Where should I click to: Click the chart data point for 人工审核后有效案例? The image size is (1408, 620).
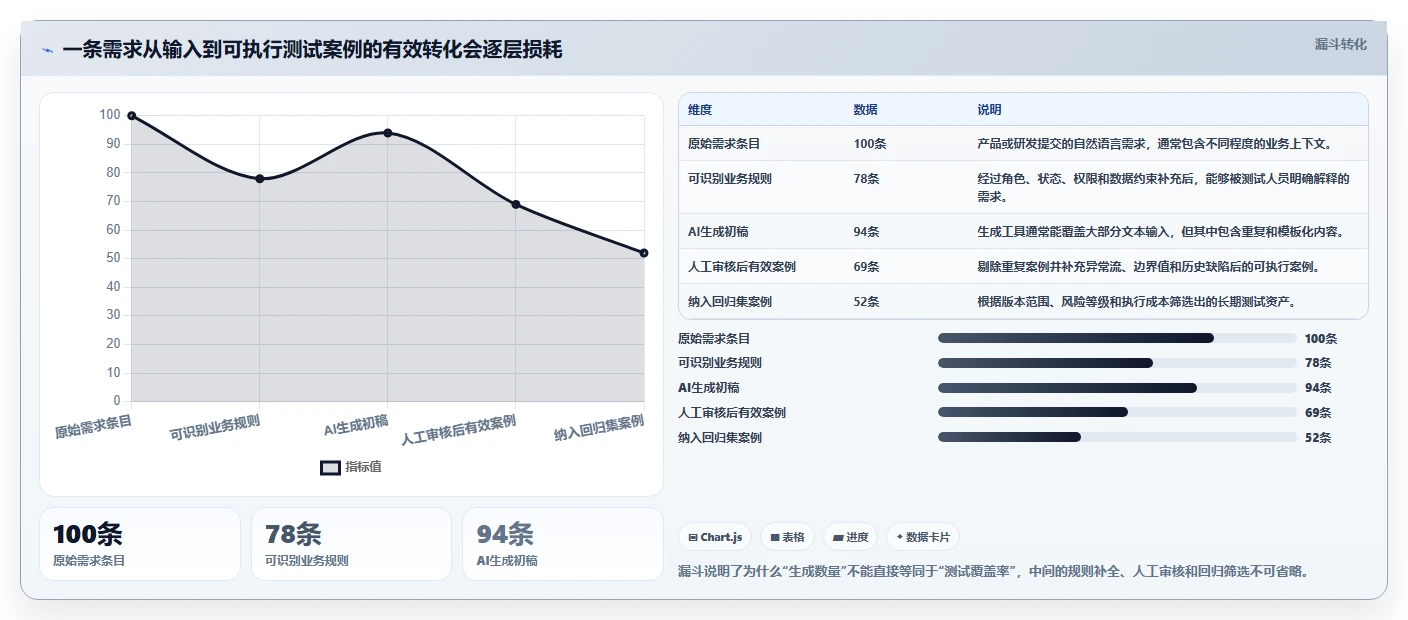[515, 204]
